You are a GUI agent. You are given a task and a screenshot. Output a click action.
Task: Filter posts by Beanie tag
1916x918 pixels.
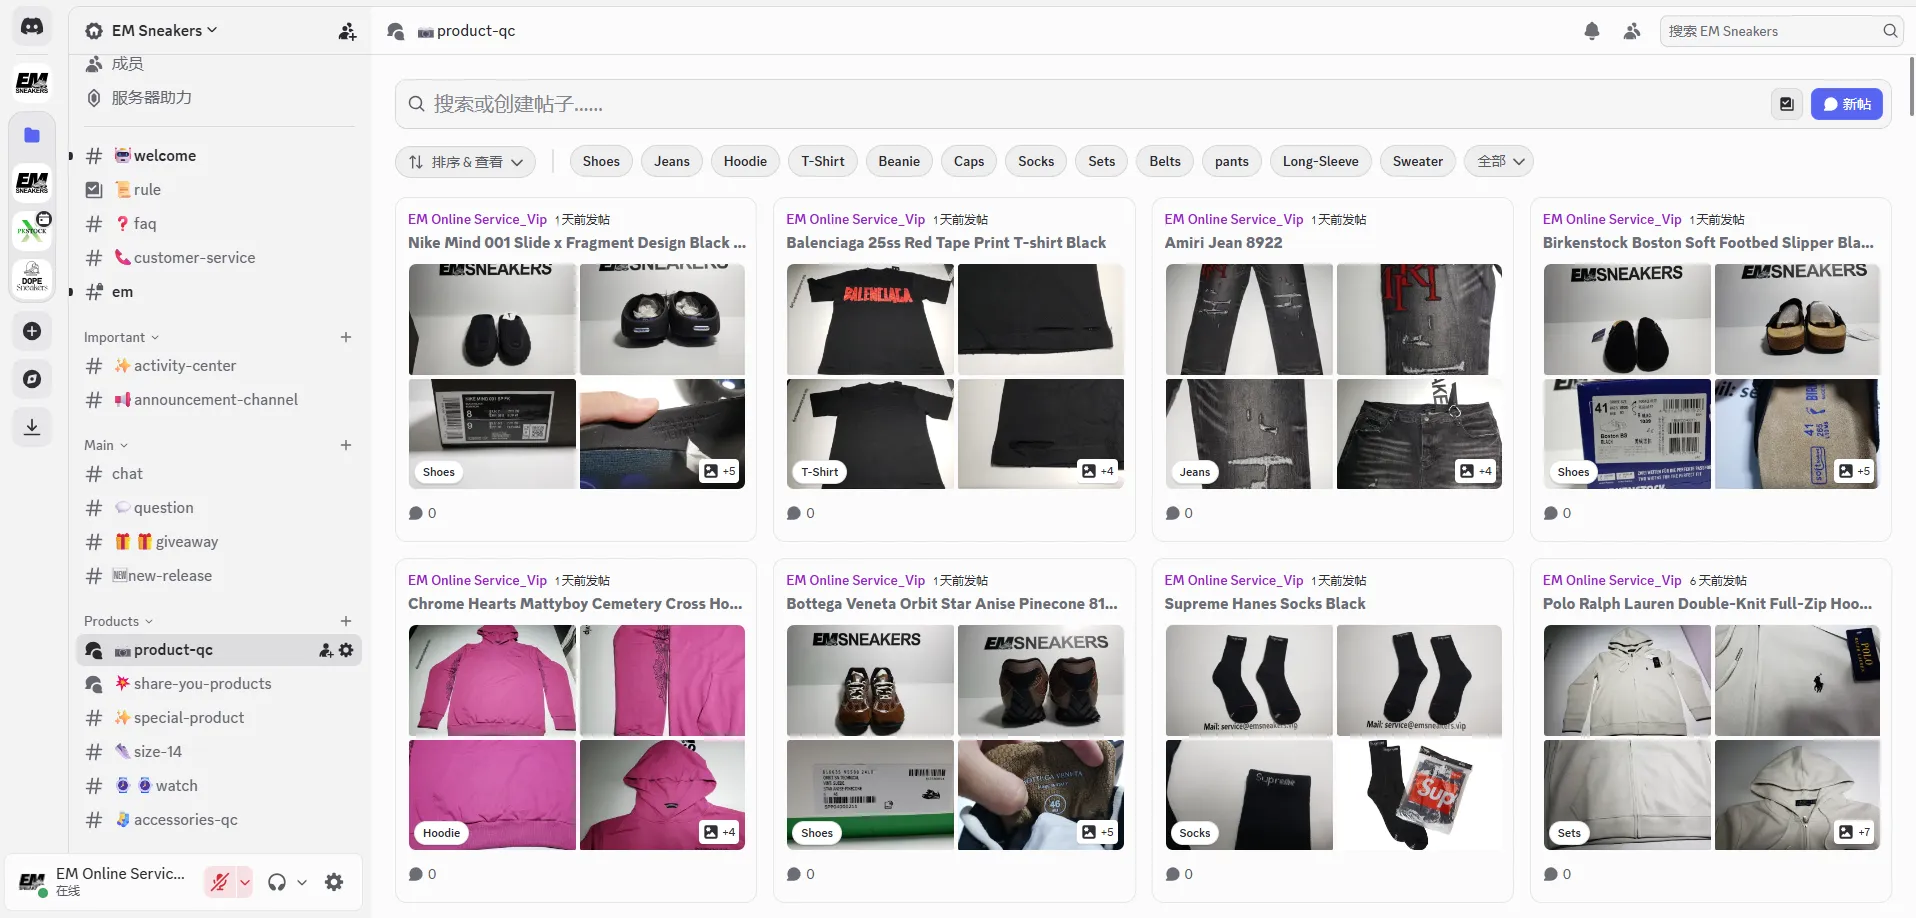point(899,162)
